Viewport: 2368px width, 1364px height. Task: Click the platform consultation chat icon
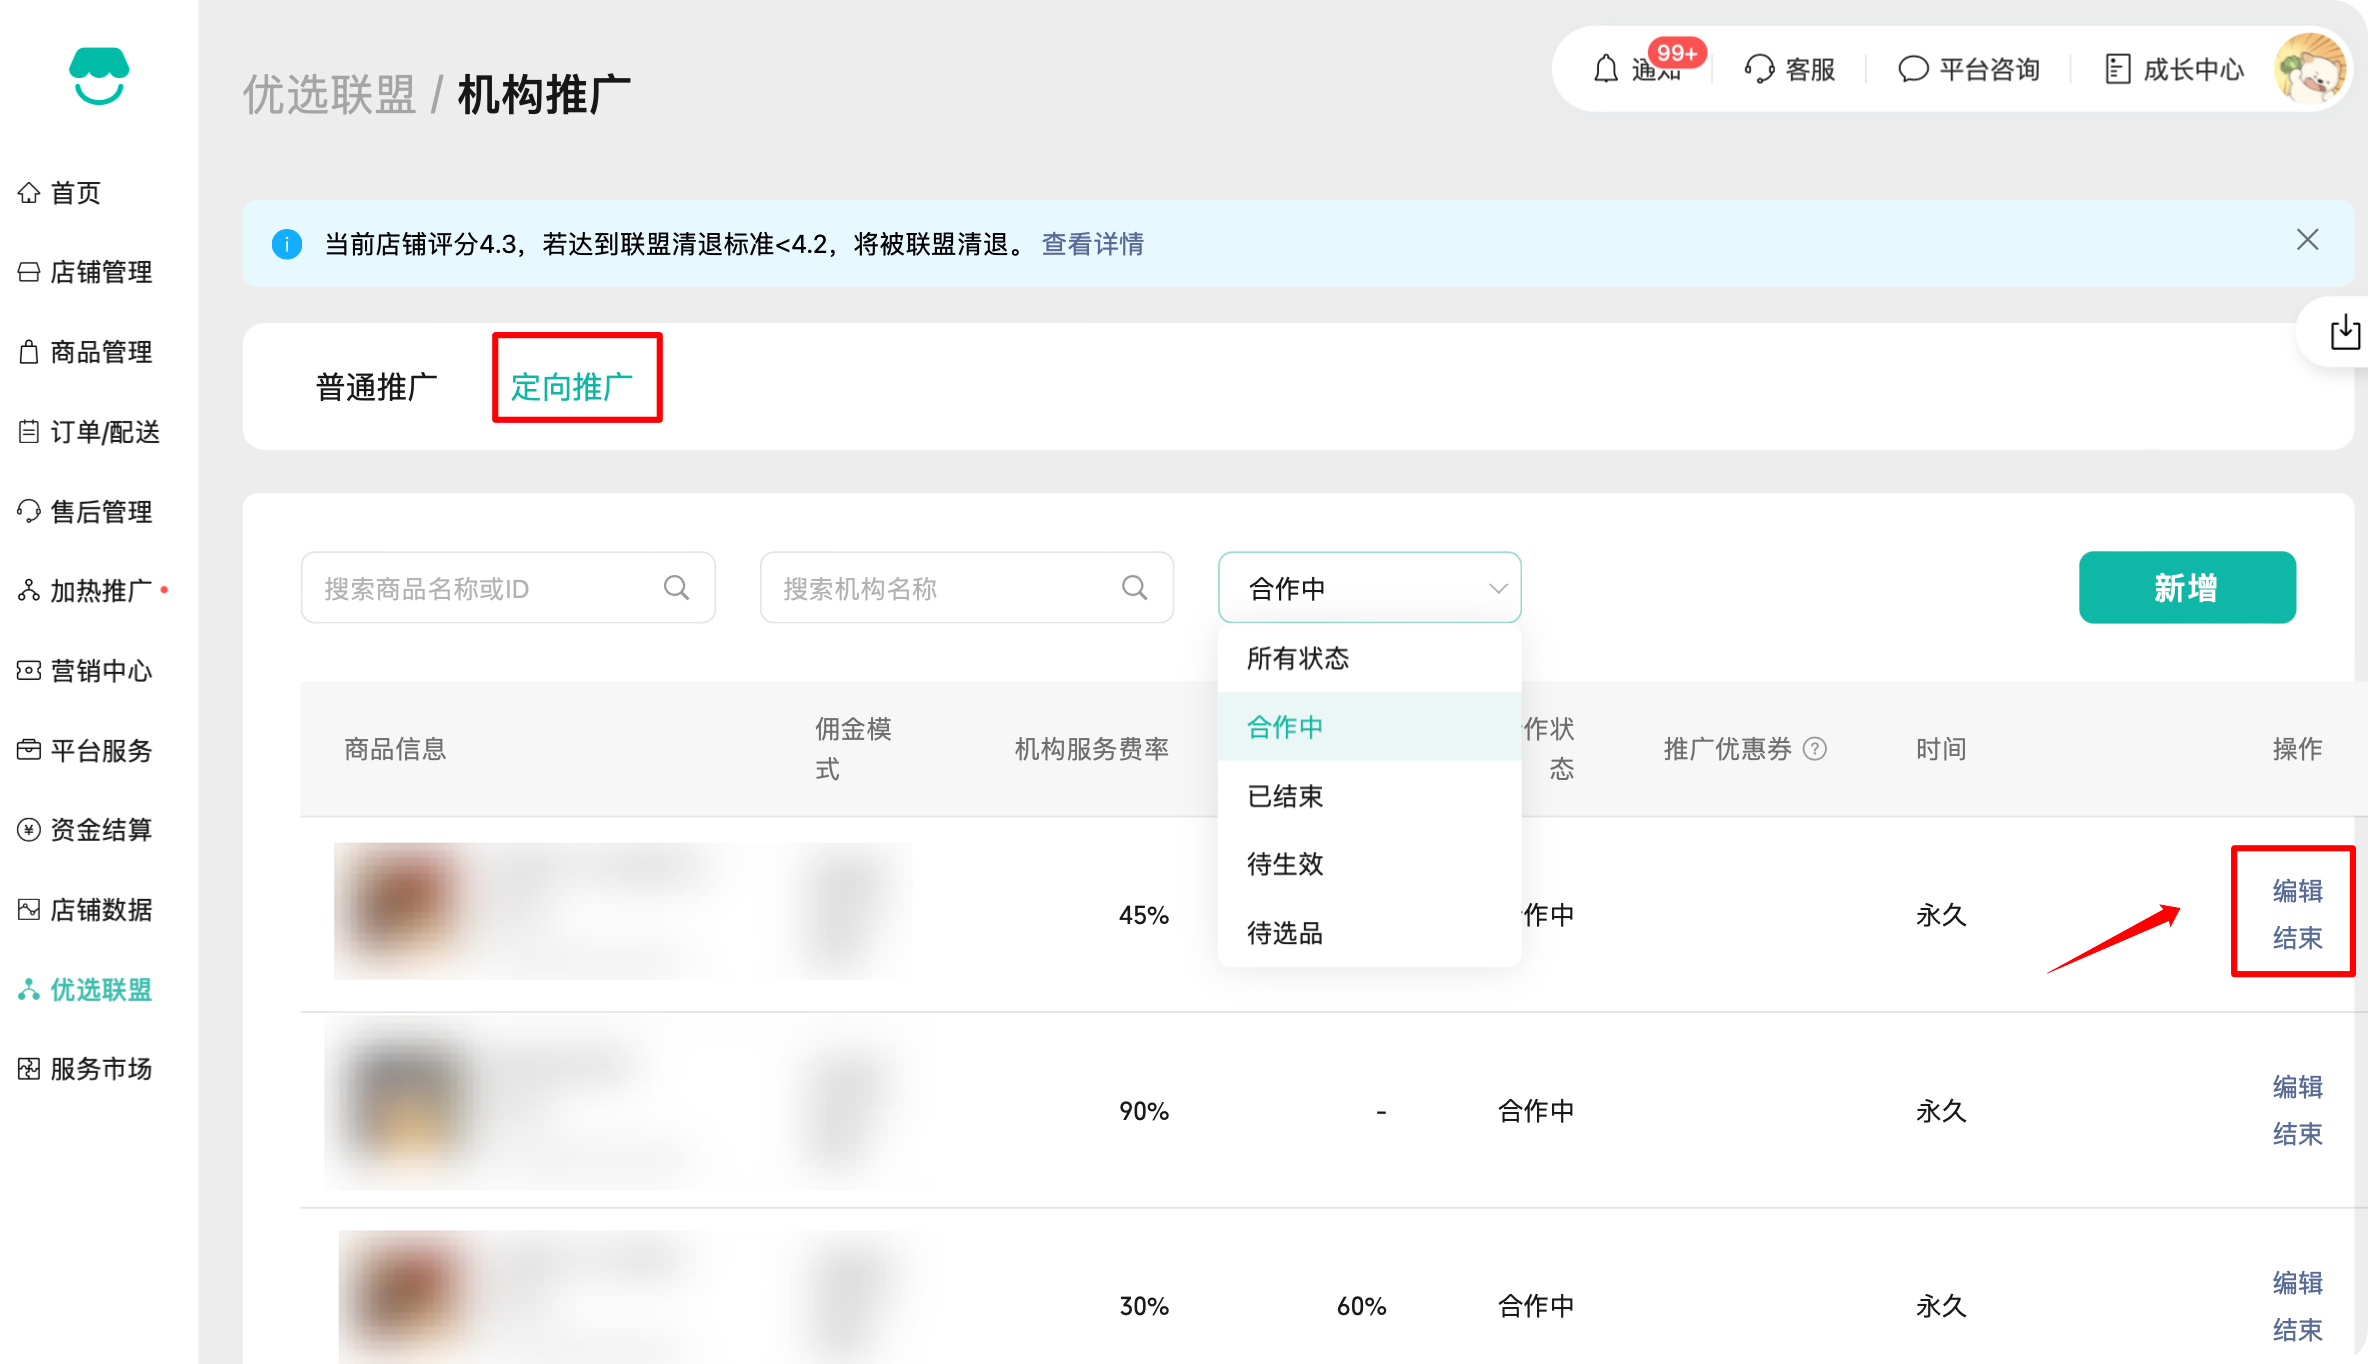pyautogui.click(x=1913, y=69)
